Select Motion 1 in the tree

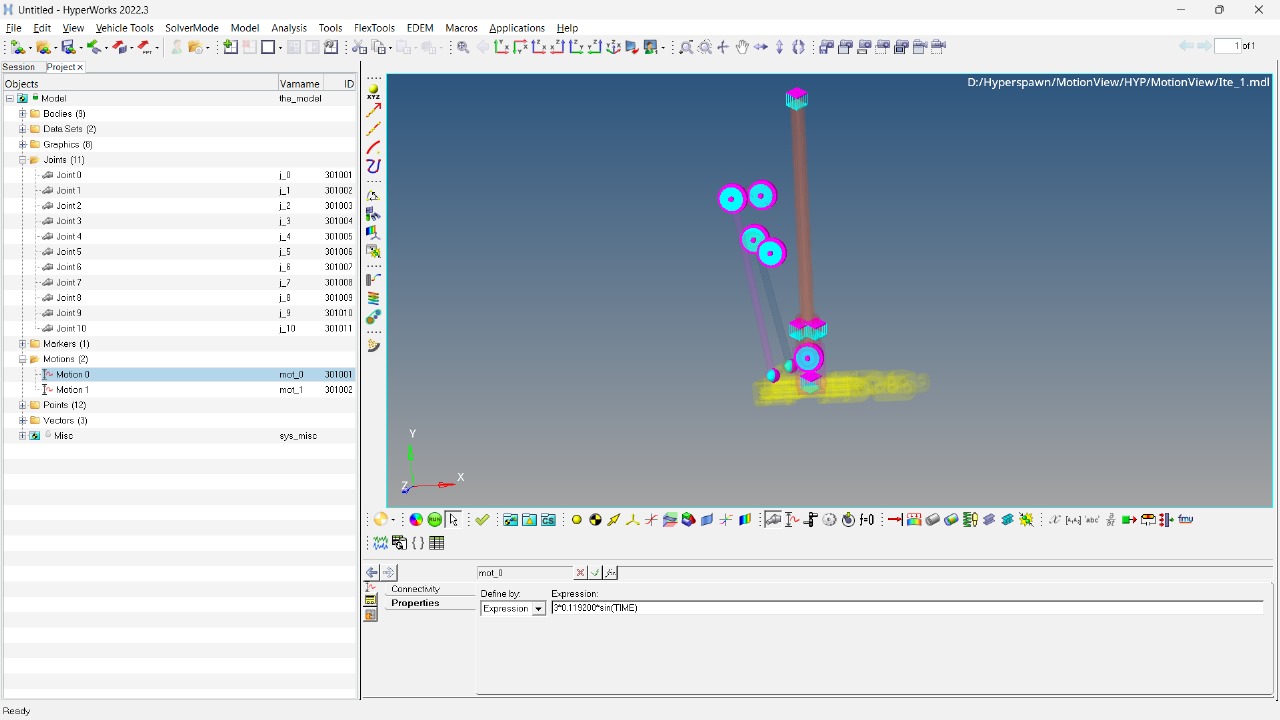point(72,390)
